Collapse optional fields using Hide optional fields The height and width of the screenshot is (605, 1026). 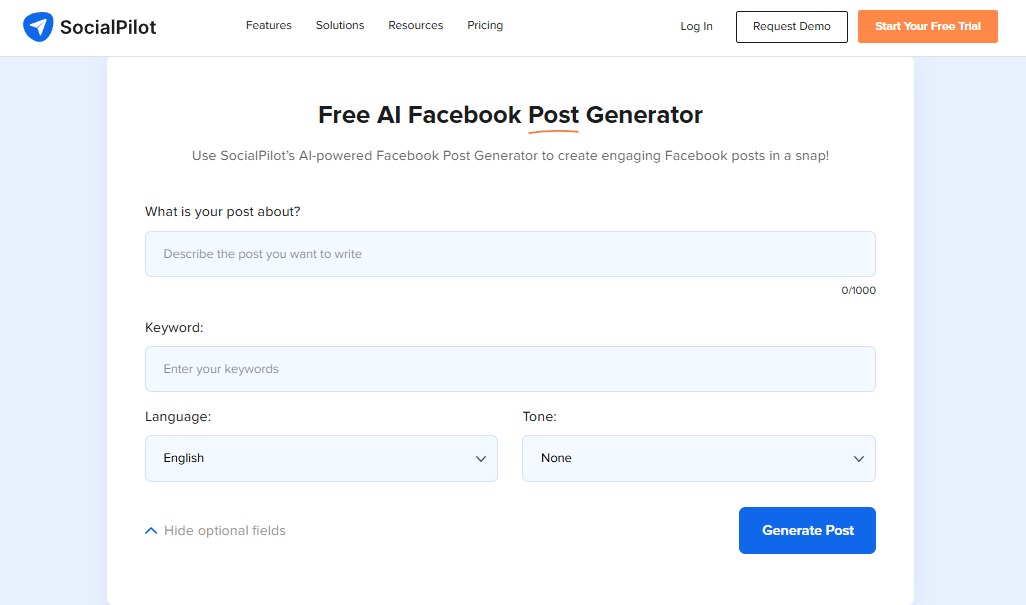point(225,530)
